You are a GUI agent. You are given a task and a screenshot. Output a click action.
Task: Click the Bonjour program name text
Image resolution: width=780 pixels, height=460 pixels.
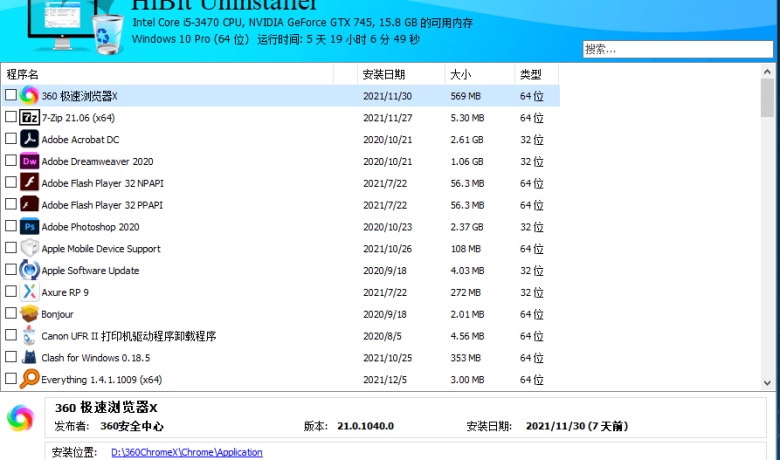click(57, 314)
